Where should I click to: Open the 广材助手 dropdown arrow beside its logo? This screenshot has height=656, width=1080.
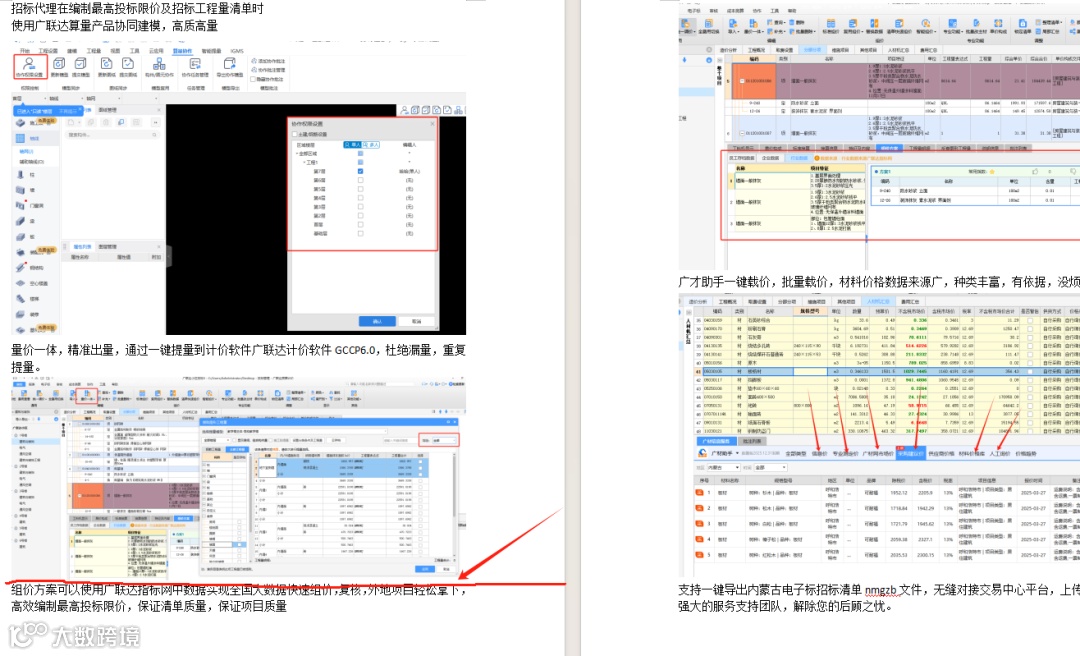737,453
